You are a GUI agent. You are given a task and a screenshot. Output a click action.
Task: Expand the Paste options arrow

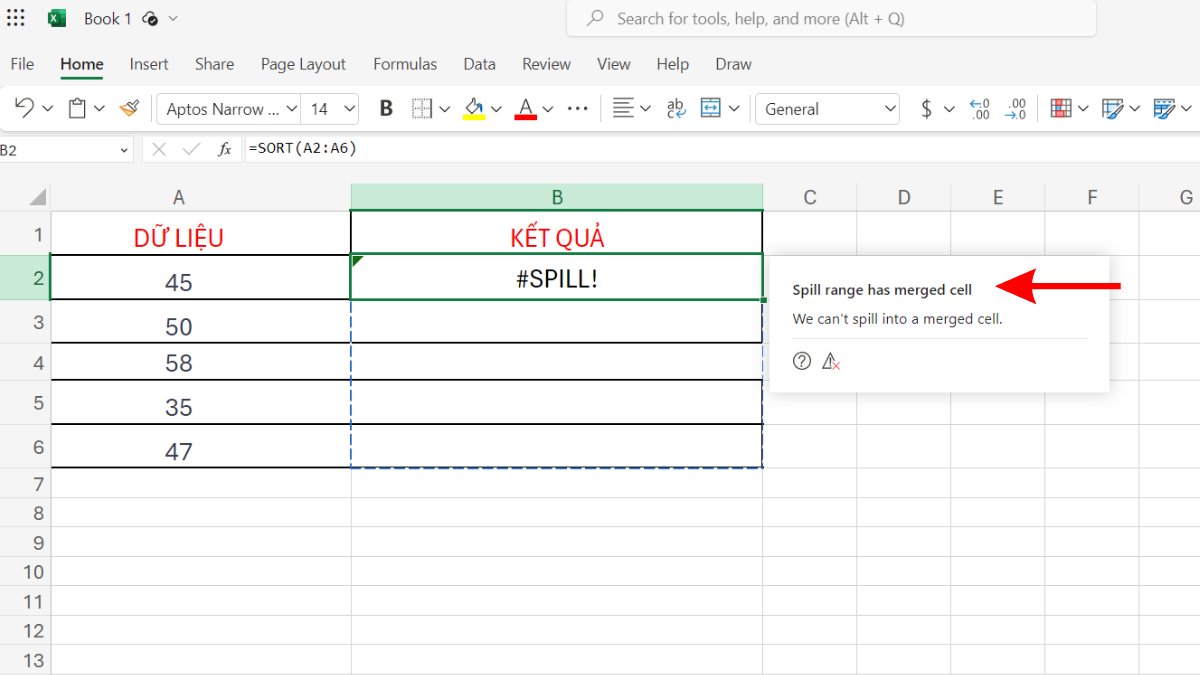click(x=100, y=109)
